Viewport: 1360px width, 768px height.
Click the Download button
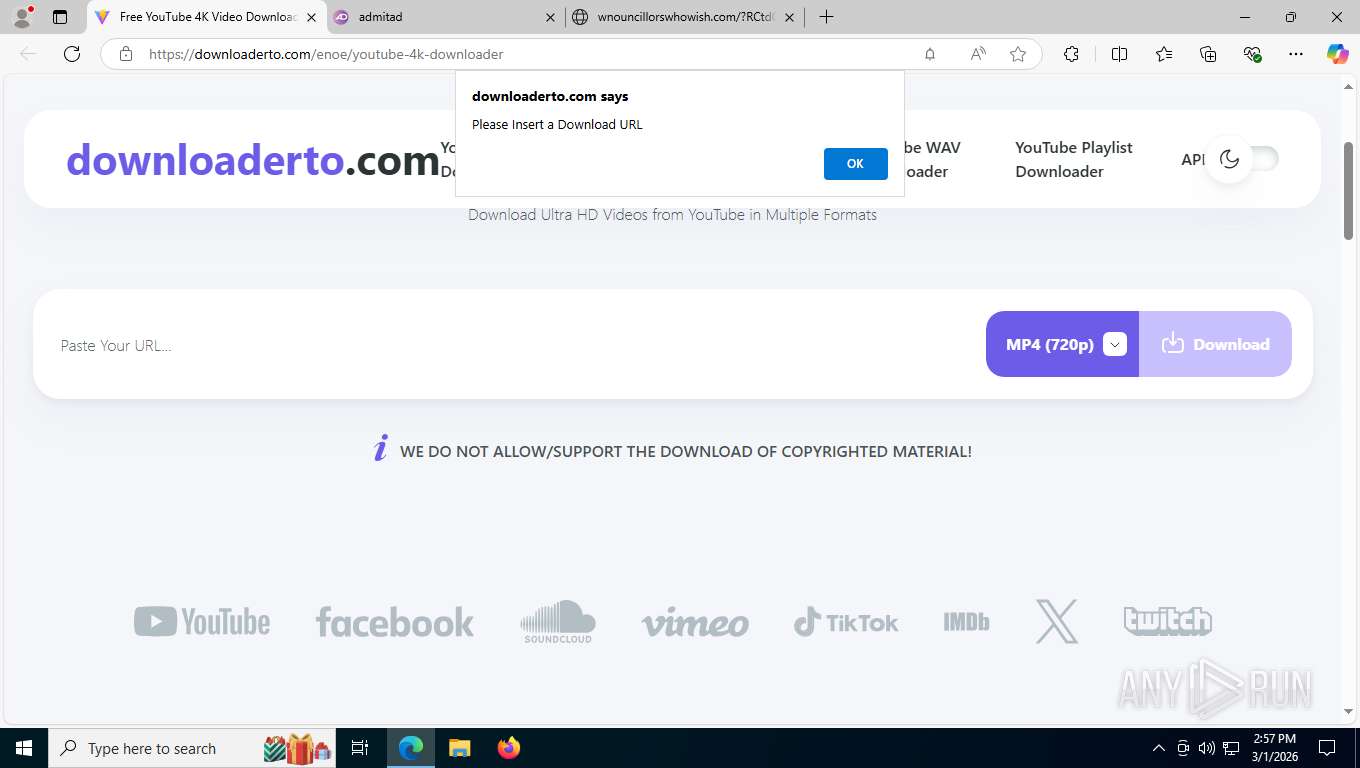point(1215,344)
